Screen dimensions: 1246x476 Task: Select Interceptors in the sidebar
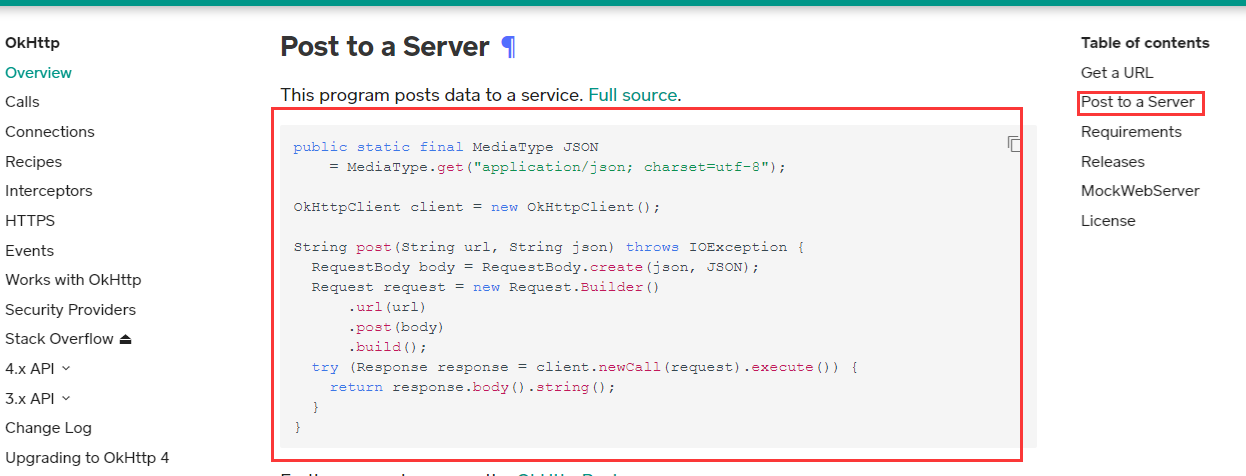(x=49, y=191)
